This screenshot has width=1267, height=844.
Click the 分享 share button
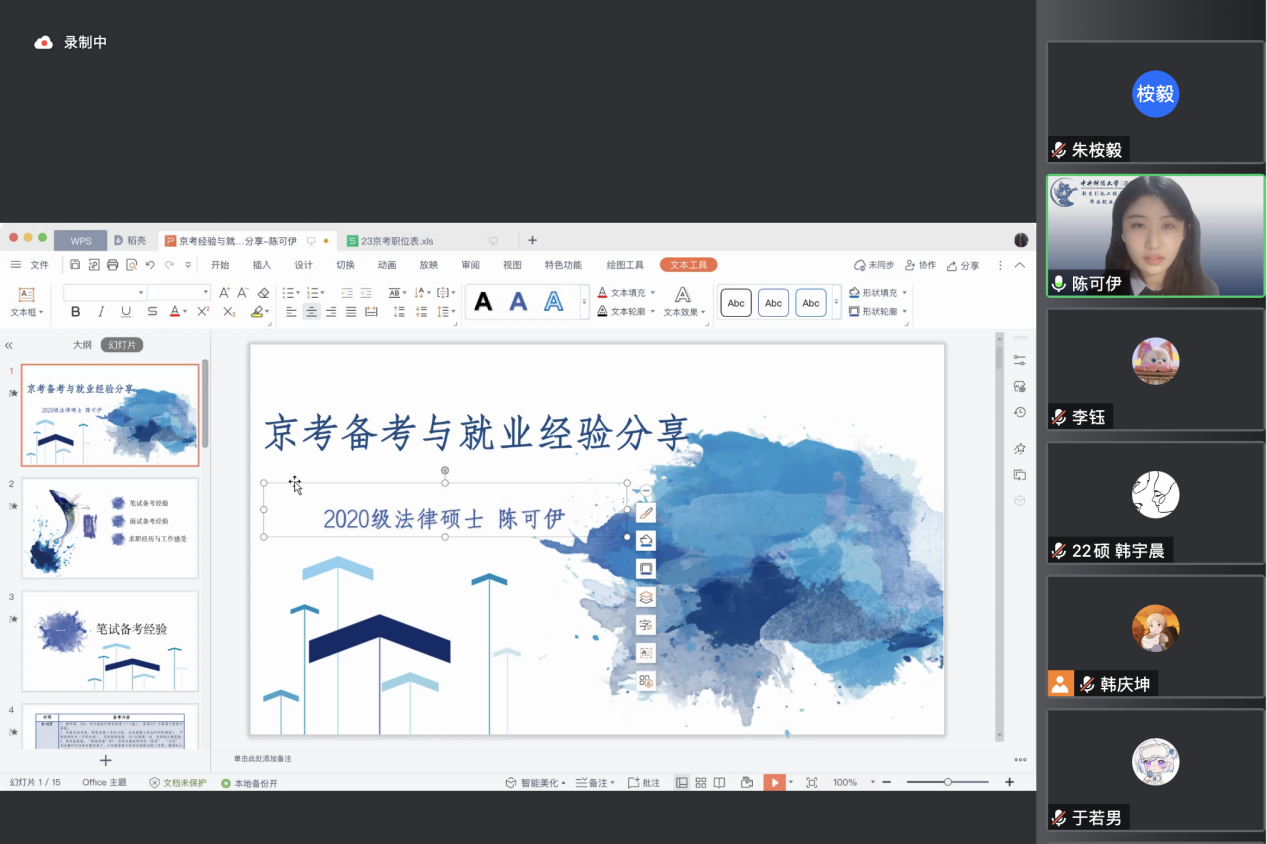[x=963, y=265]
